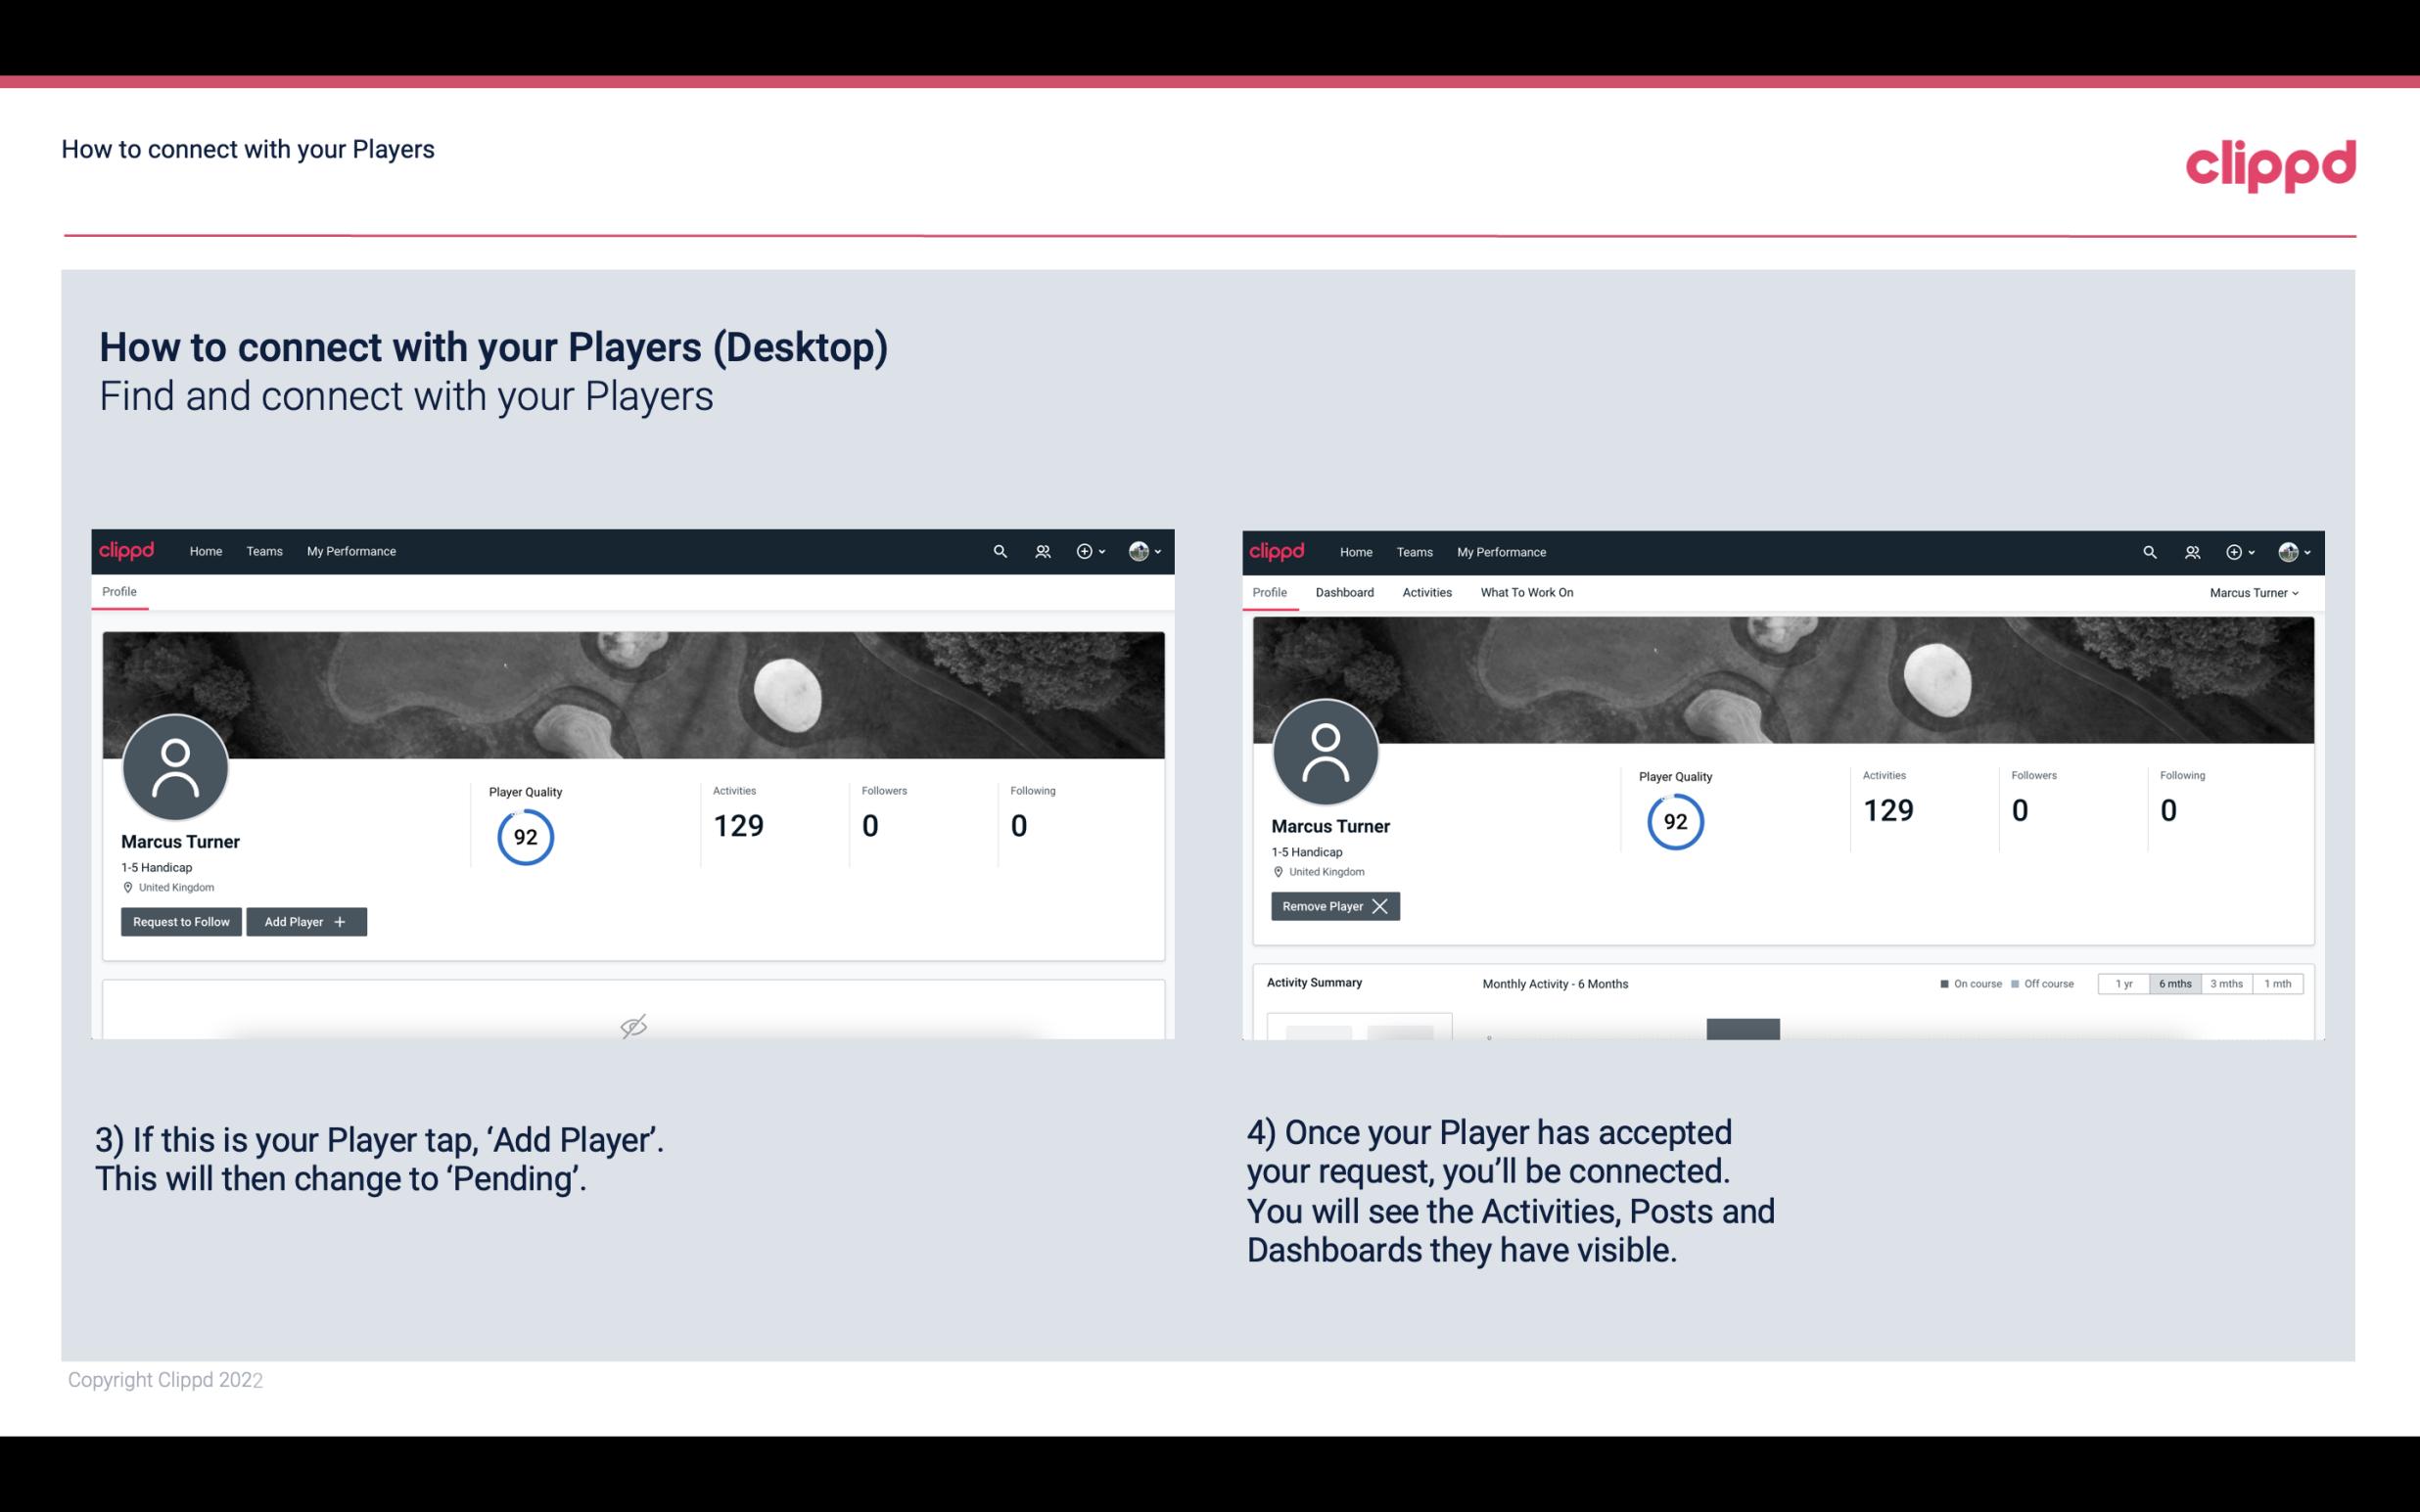Screen dimensions: 2420x1512
Task: Click the Dashboard tab right panel
Action: pos(1345,592)
